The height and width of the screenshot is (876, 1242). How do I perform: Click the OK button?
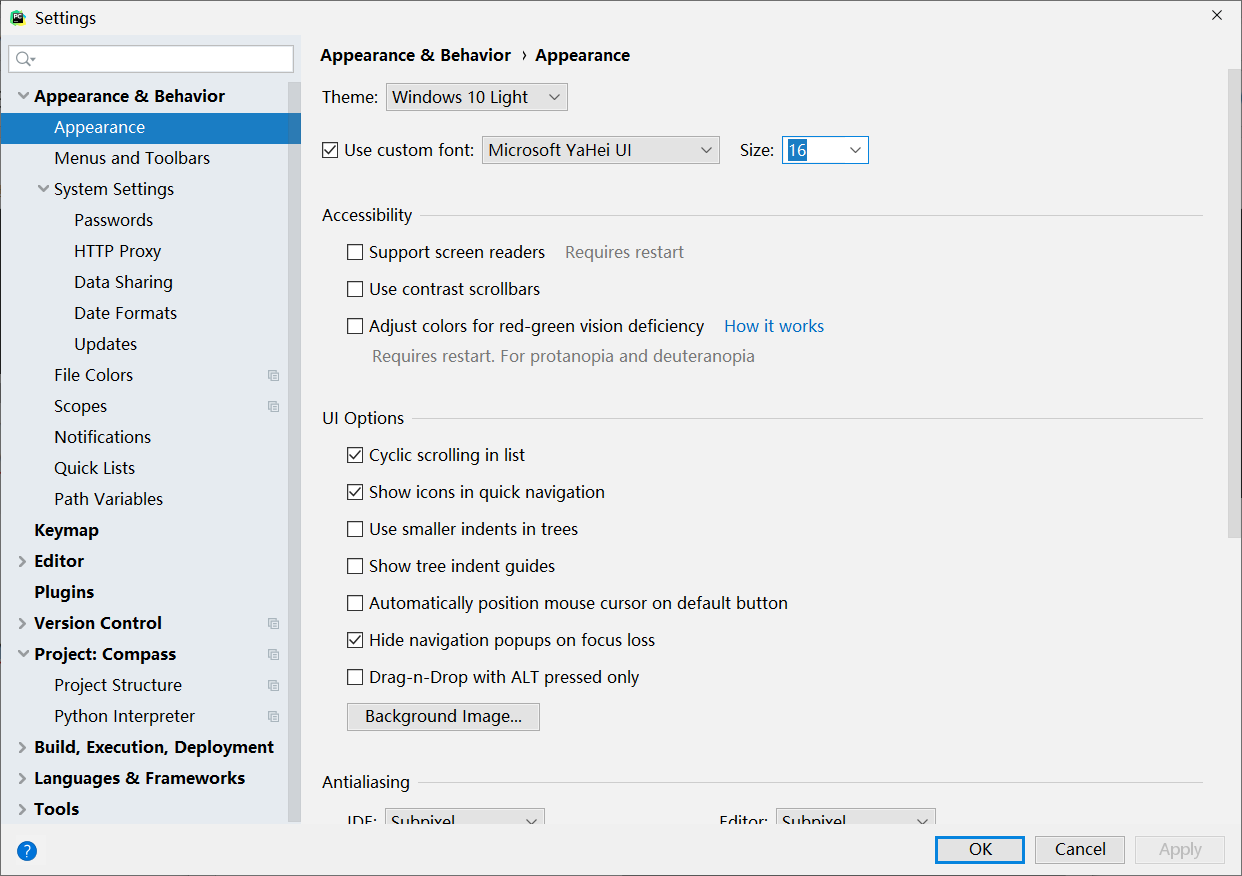[980, 849]
